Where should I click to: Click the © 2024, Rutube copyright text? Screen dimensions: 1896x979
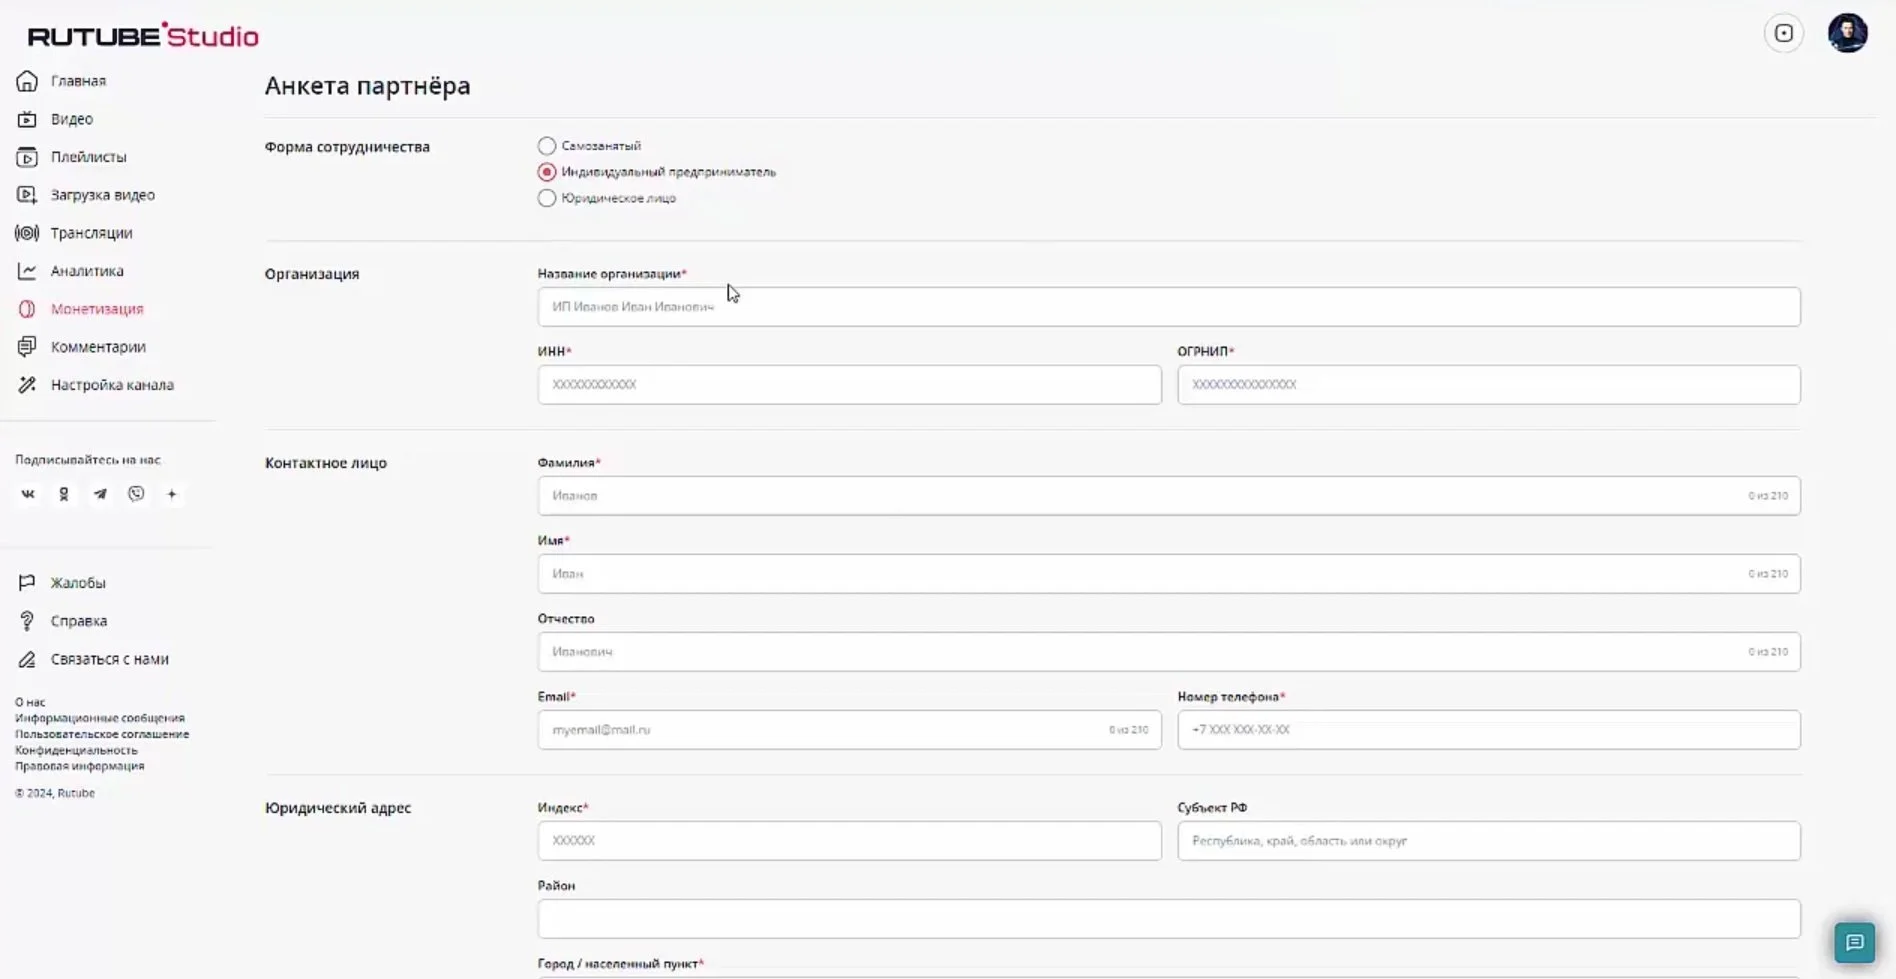click(x=55, y=793)
